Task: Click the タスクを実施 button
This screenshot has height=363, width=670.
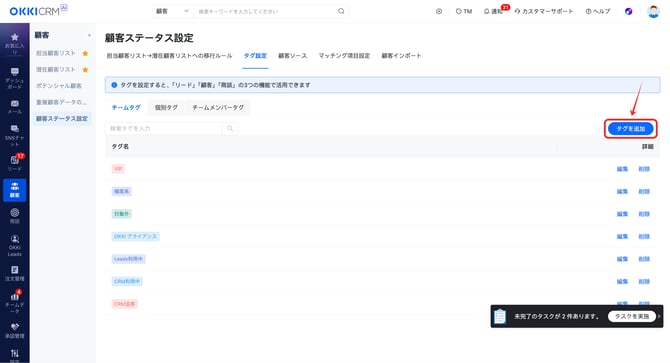Action: click(x=632, y=316)
